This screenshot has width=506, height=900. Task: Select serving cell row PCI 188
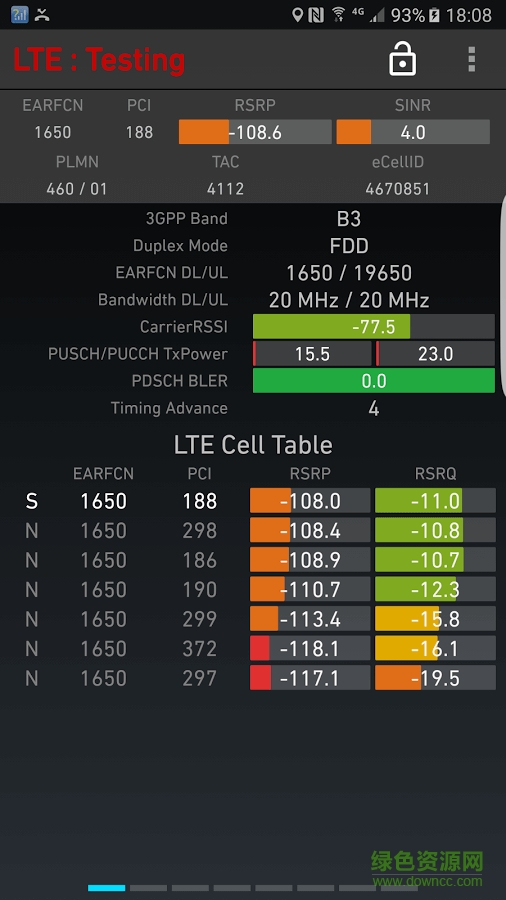point(253,501)
